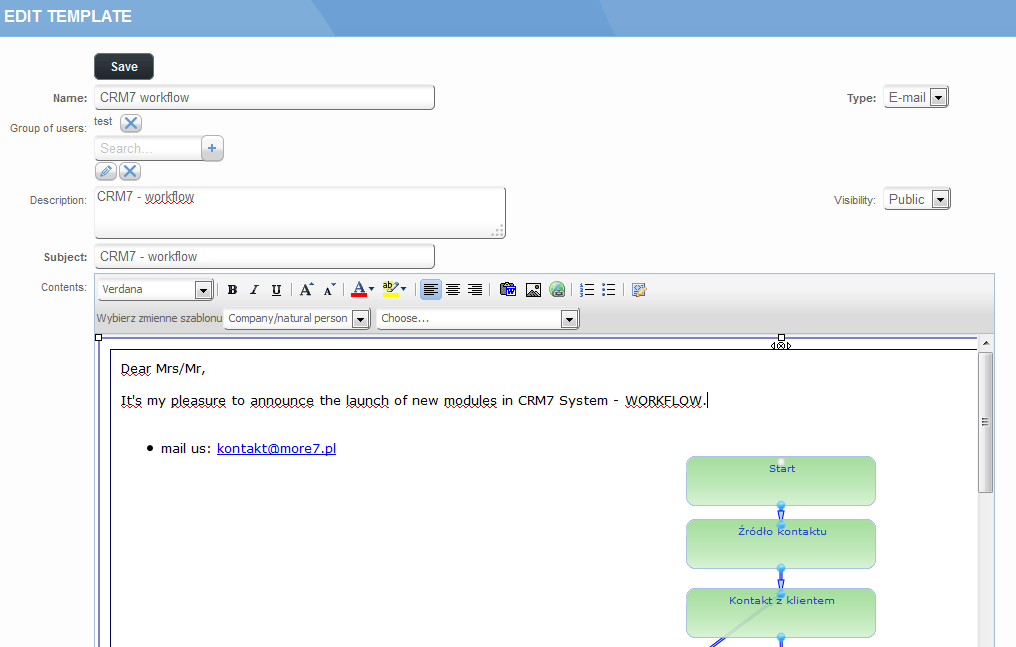Align text to the right
The height and width of the screenshot is (647, 1016).
coord(475,289)
